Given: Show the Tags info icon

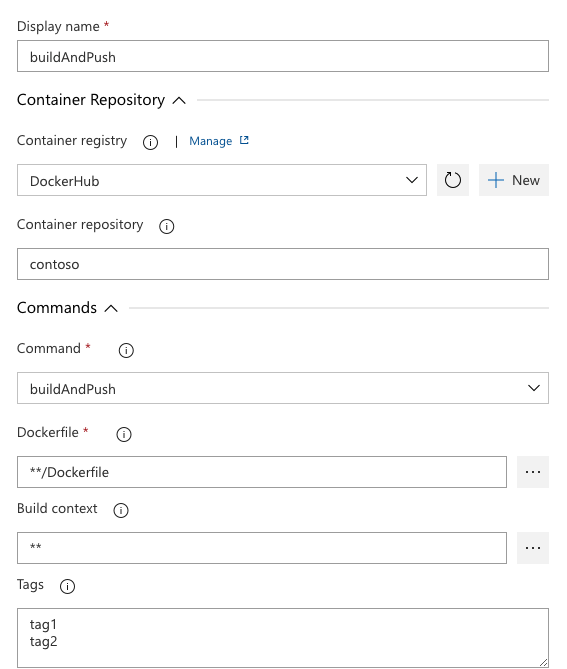Looking at the screenshot, I should click(x=67, y=586).
